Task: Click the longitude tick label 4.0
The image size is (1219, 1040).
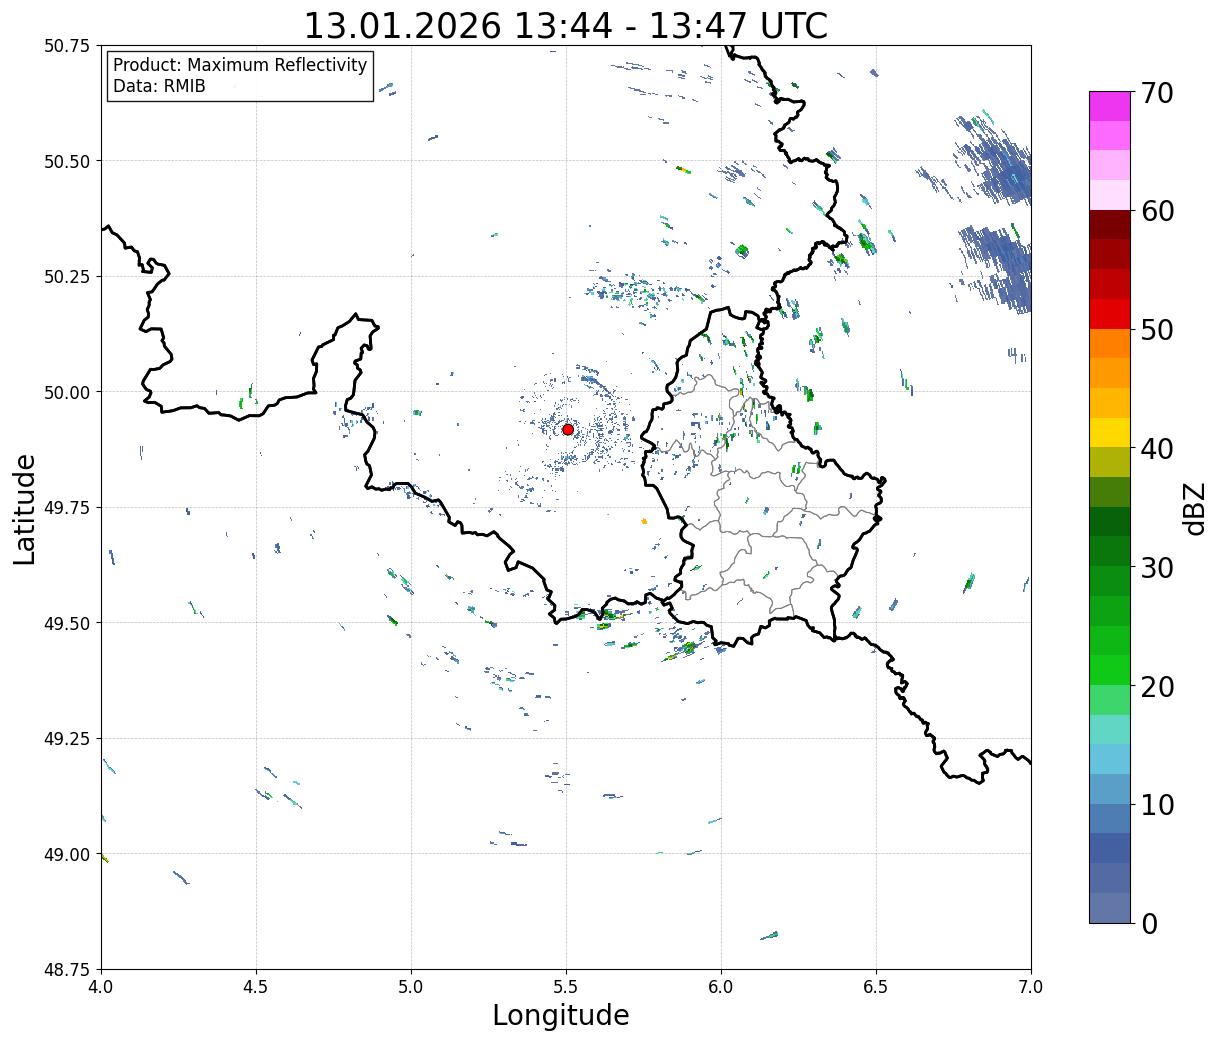Action: [101, 987]
